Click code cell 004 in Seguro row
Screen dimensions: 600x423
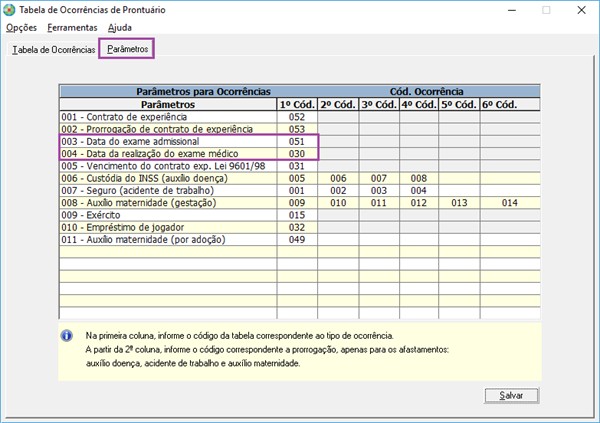[x=419, y=190]
